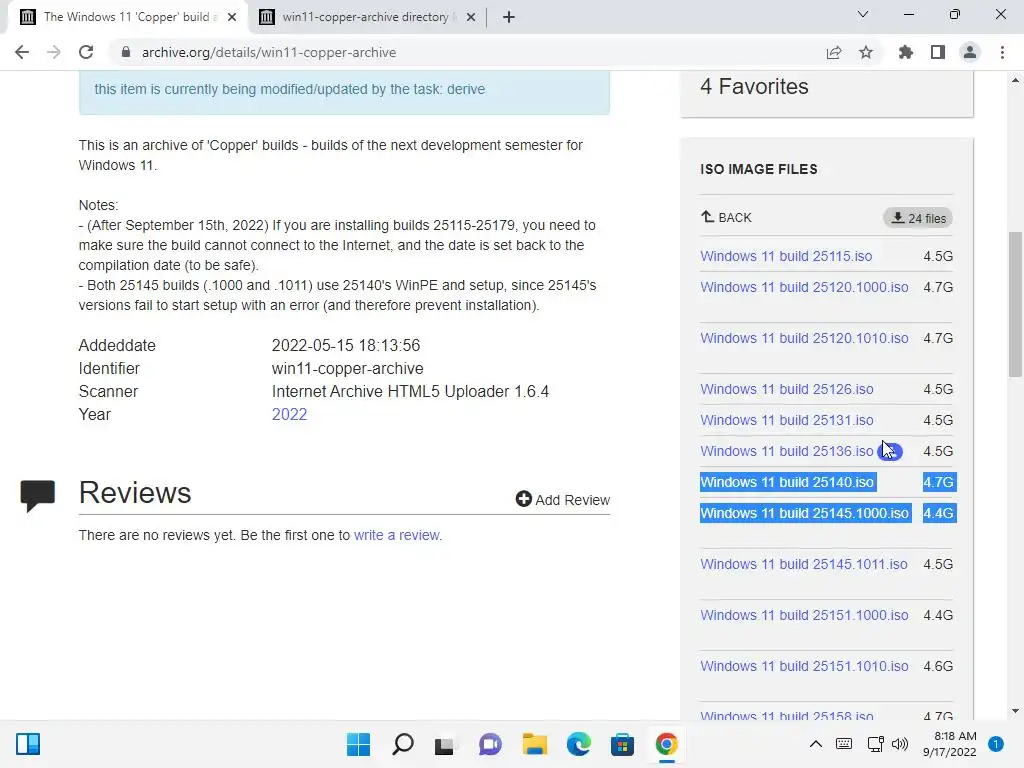Open tab search dropdown chevron

tap(863, 14)
